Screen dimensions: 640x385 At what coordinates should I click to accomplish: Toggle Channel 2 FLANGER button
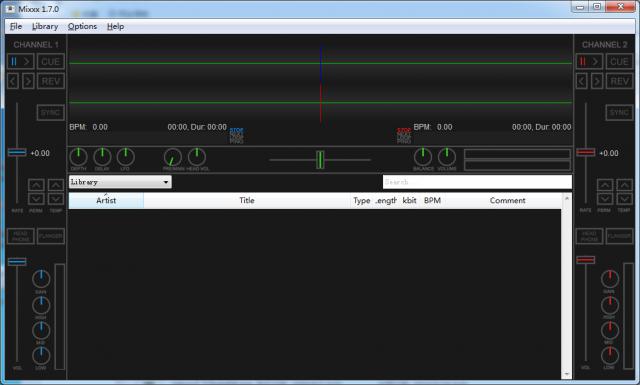click(x=619, y=236)
